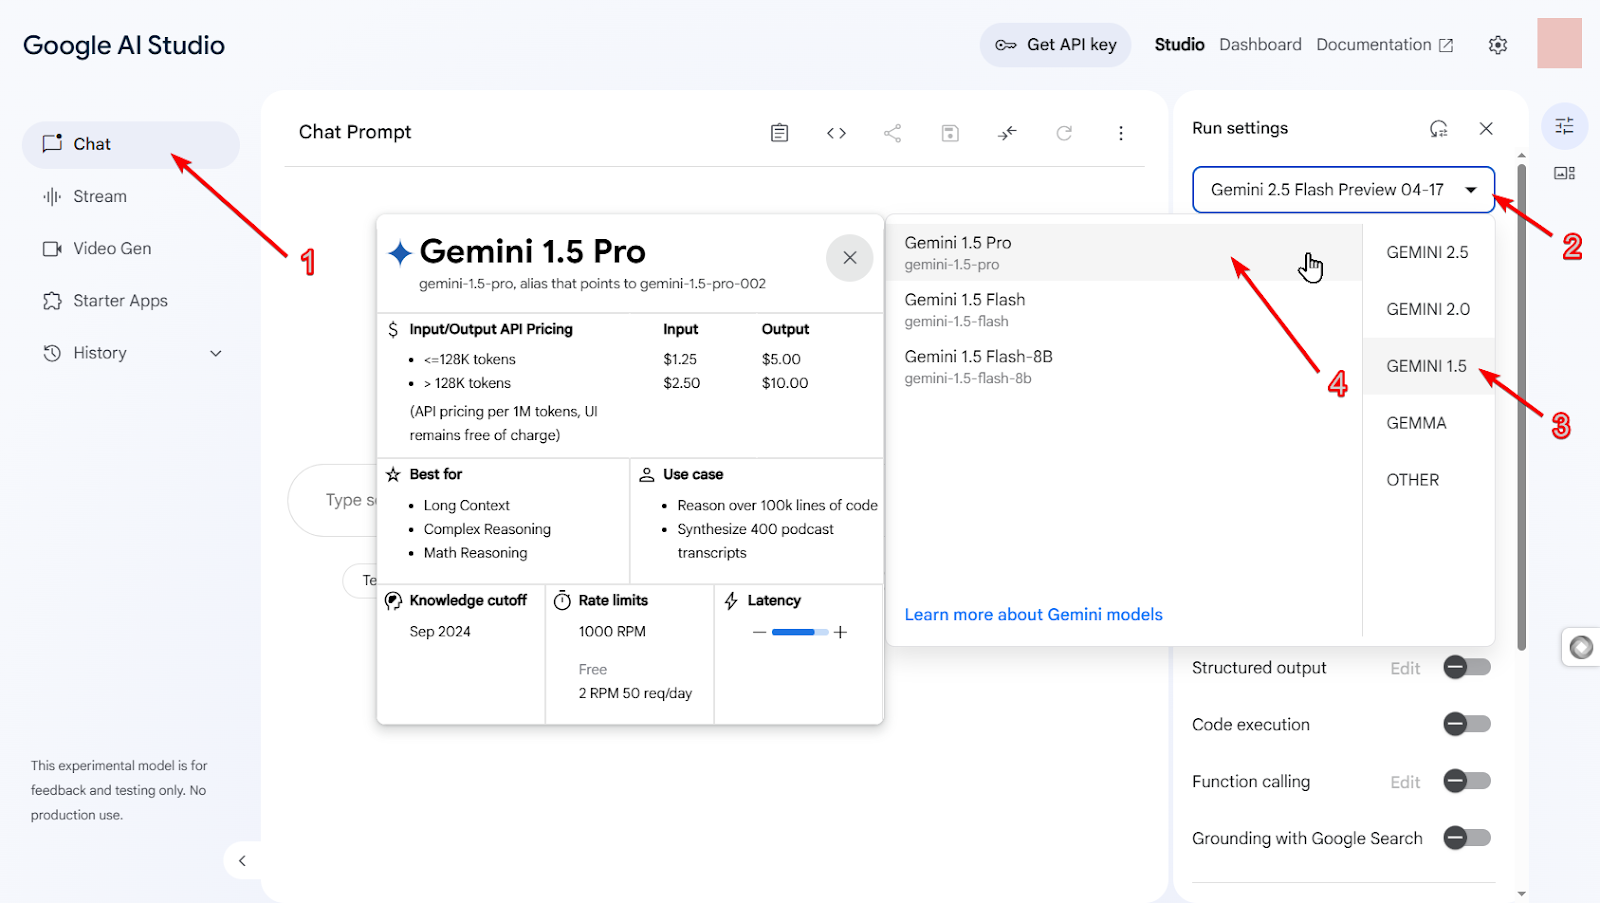Click the Get API key button
Viewport: 1600px width, 903px height.
(1056, 45)
